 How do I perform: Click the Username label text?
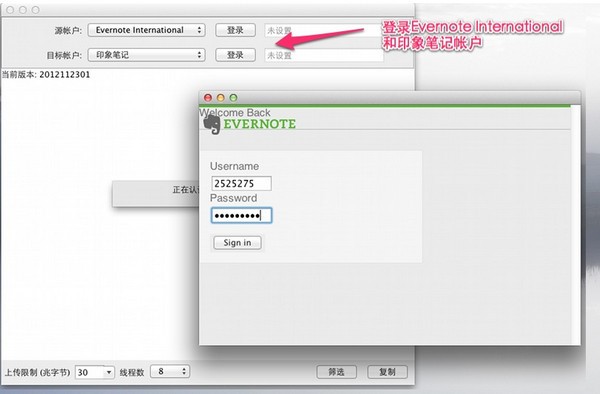[x=234, y=166]
